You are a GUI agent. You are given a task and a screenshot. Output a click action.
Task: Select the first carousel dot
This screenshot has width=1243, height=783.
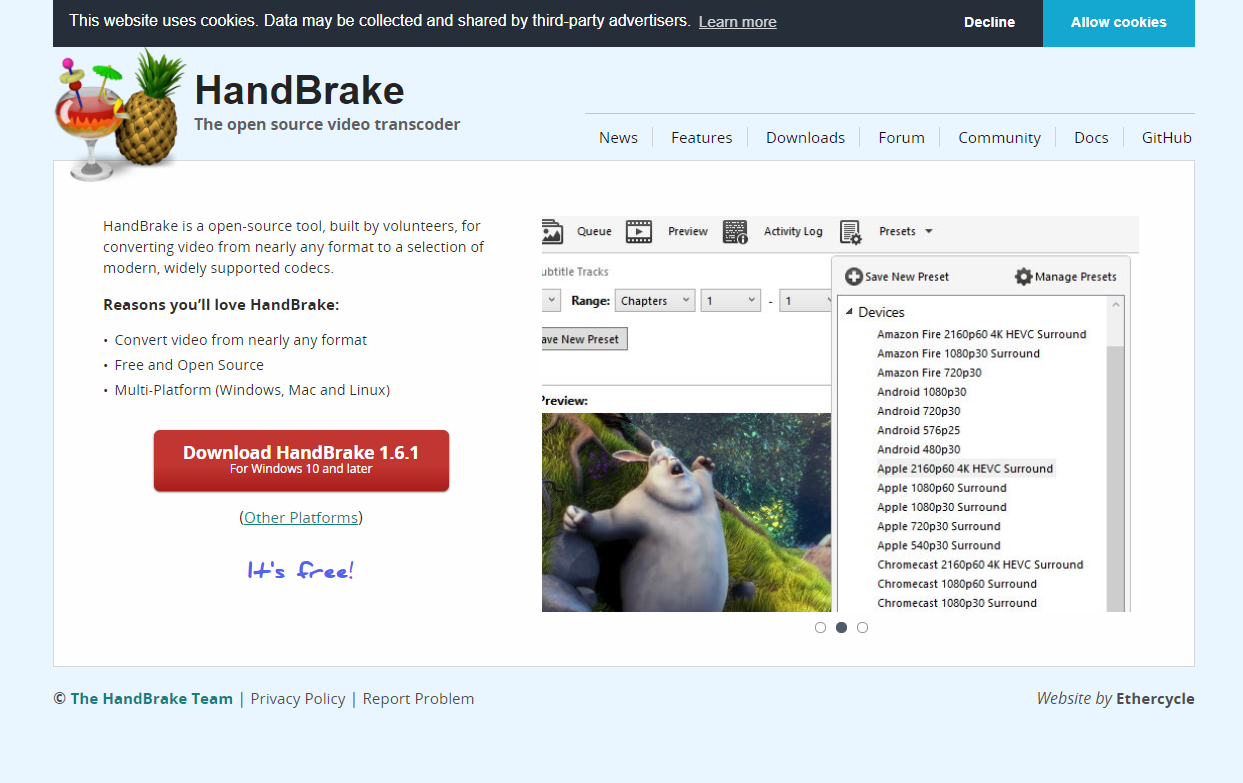point(820,628)
